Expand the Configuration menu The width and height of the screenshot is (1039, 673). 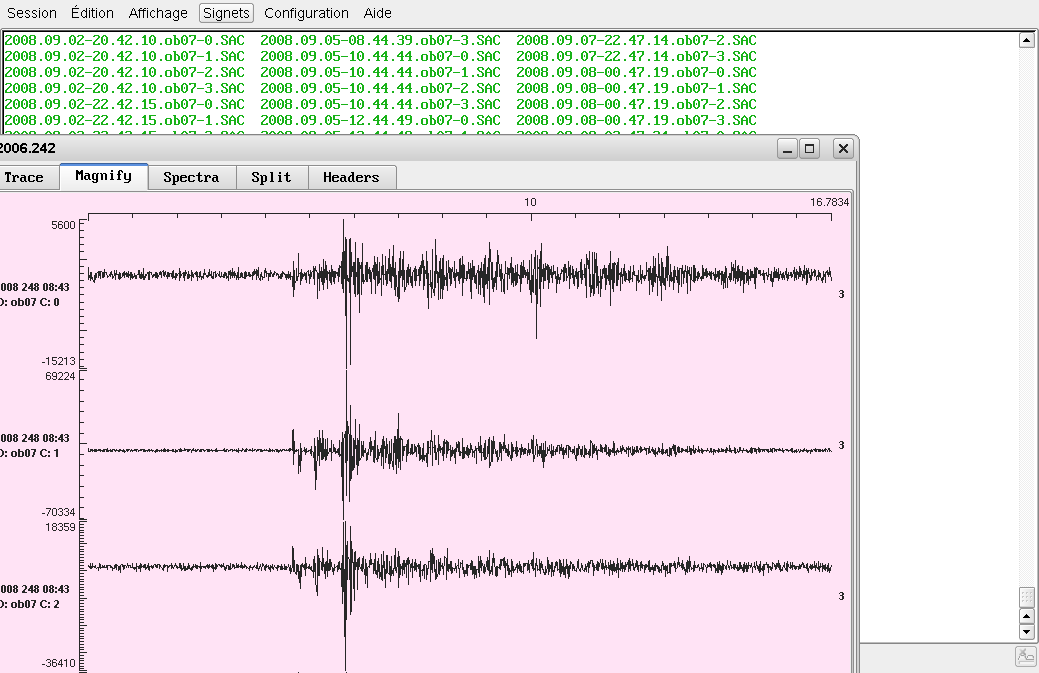tap(306, 13)
